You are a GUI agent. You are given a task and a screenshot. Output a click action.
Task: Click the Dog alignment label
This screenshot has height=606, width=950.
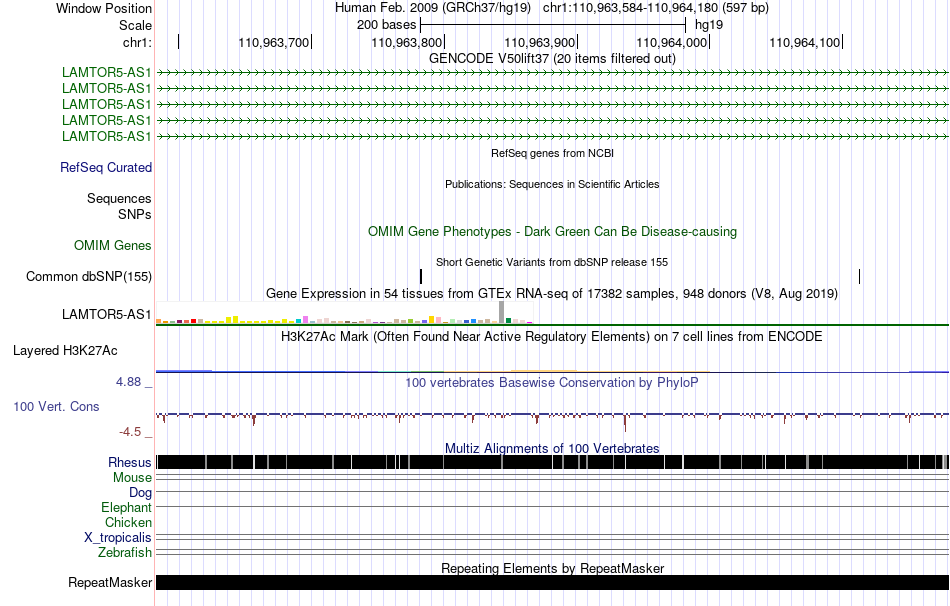click(x=140, y=493)
